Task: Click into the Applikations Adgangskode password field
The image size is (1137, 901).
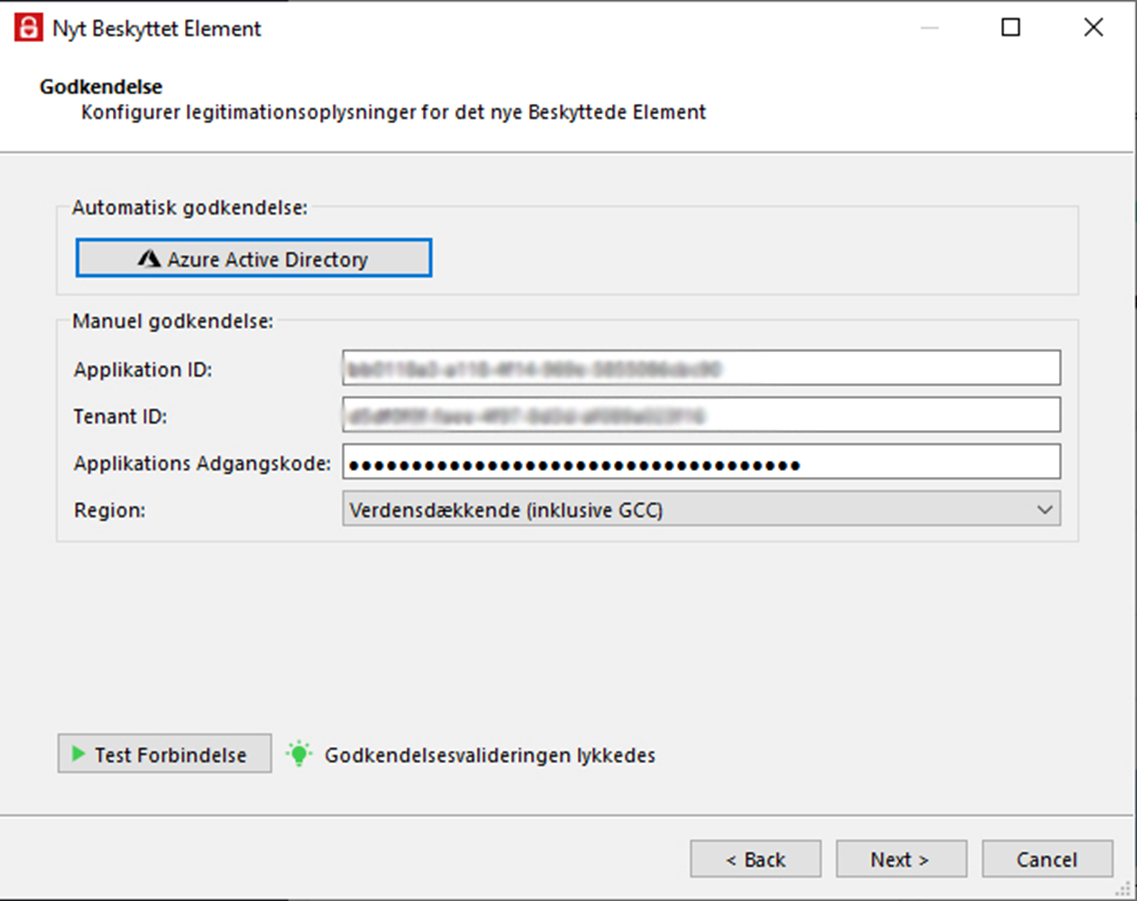Action: (x=701, y=462)
